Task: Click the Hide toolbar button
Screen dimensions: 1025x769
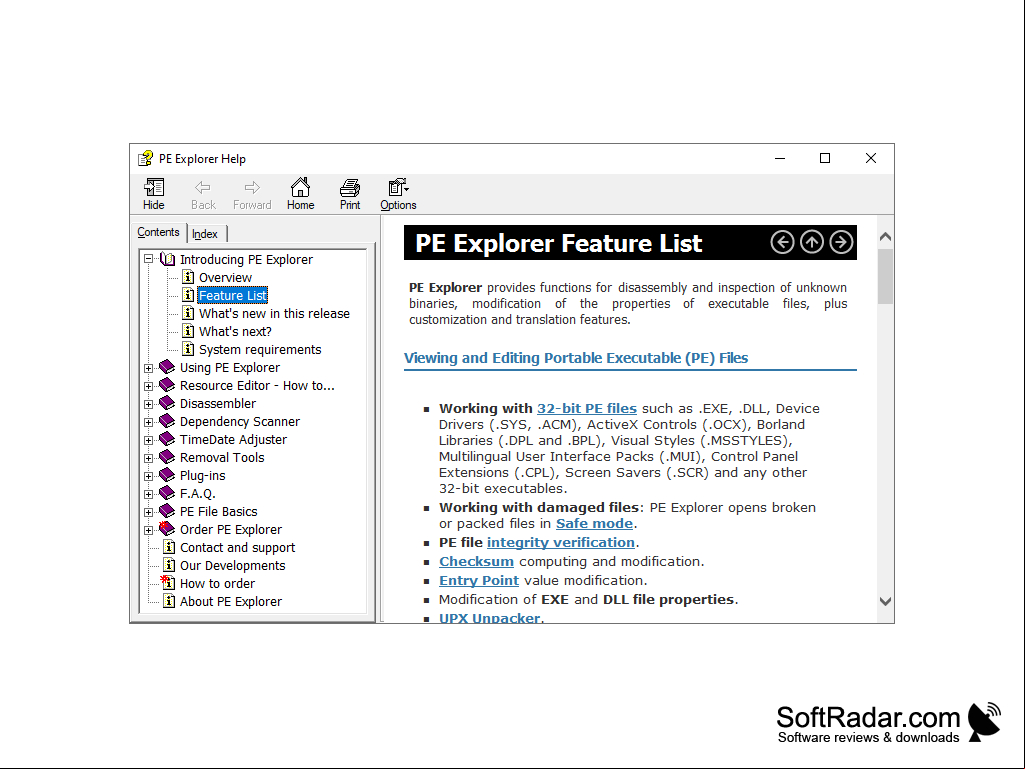Action: [154, 194]
